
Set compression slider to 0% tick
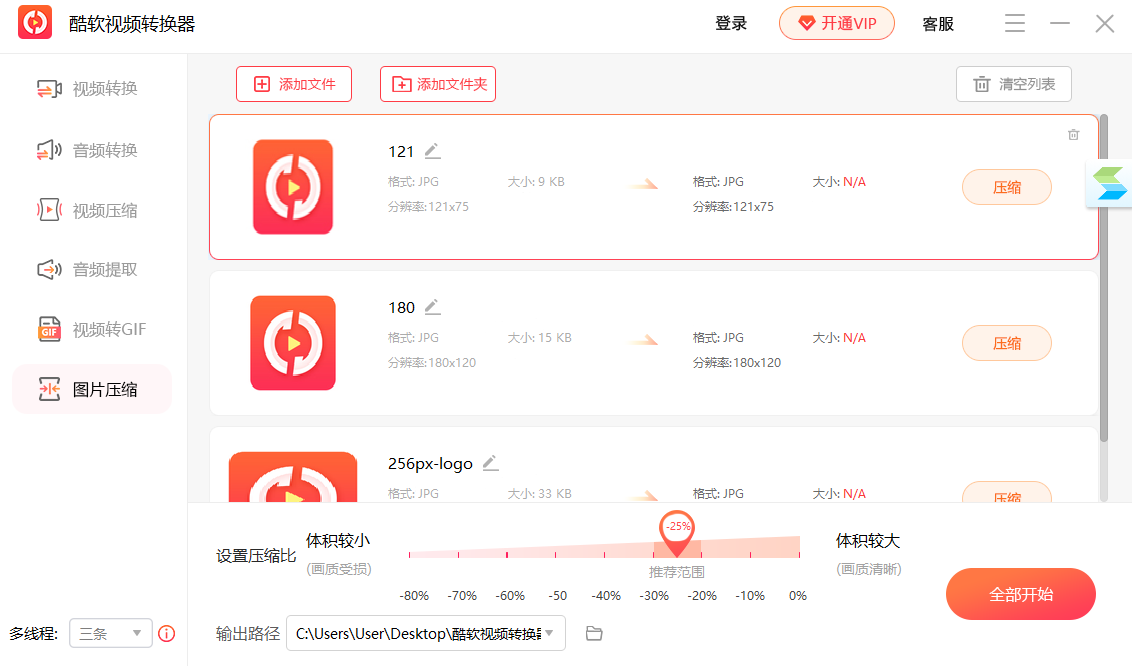coord(798,554)
